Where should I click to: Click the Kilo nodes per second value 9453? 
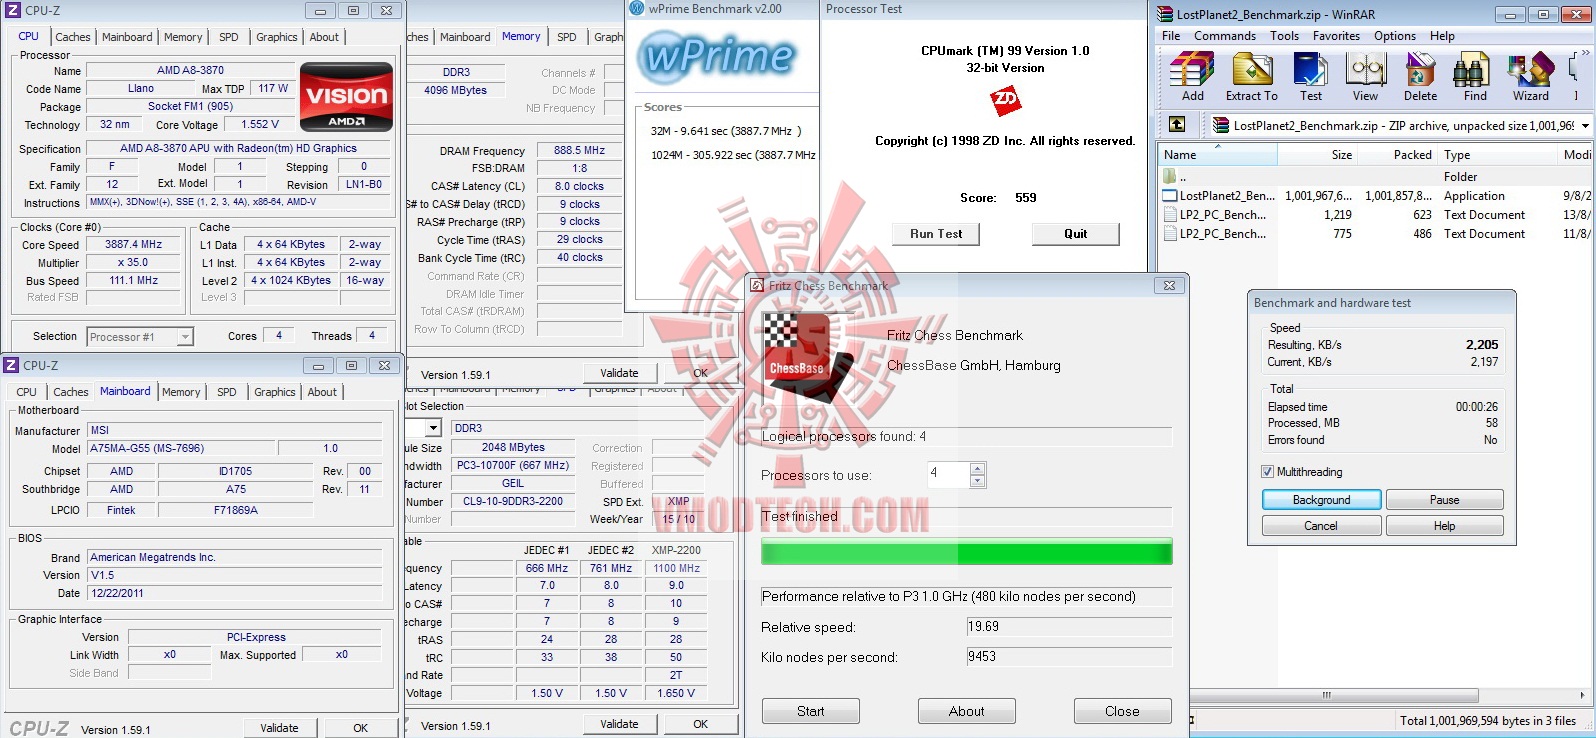(1069, 657)
